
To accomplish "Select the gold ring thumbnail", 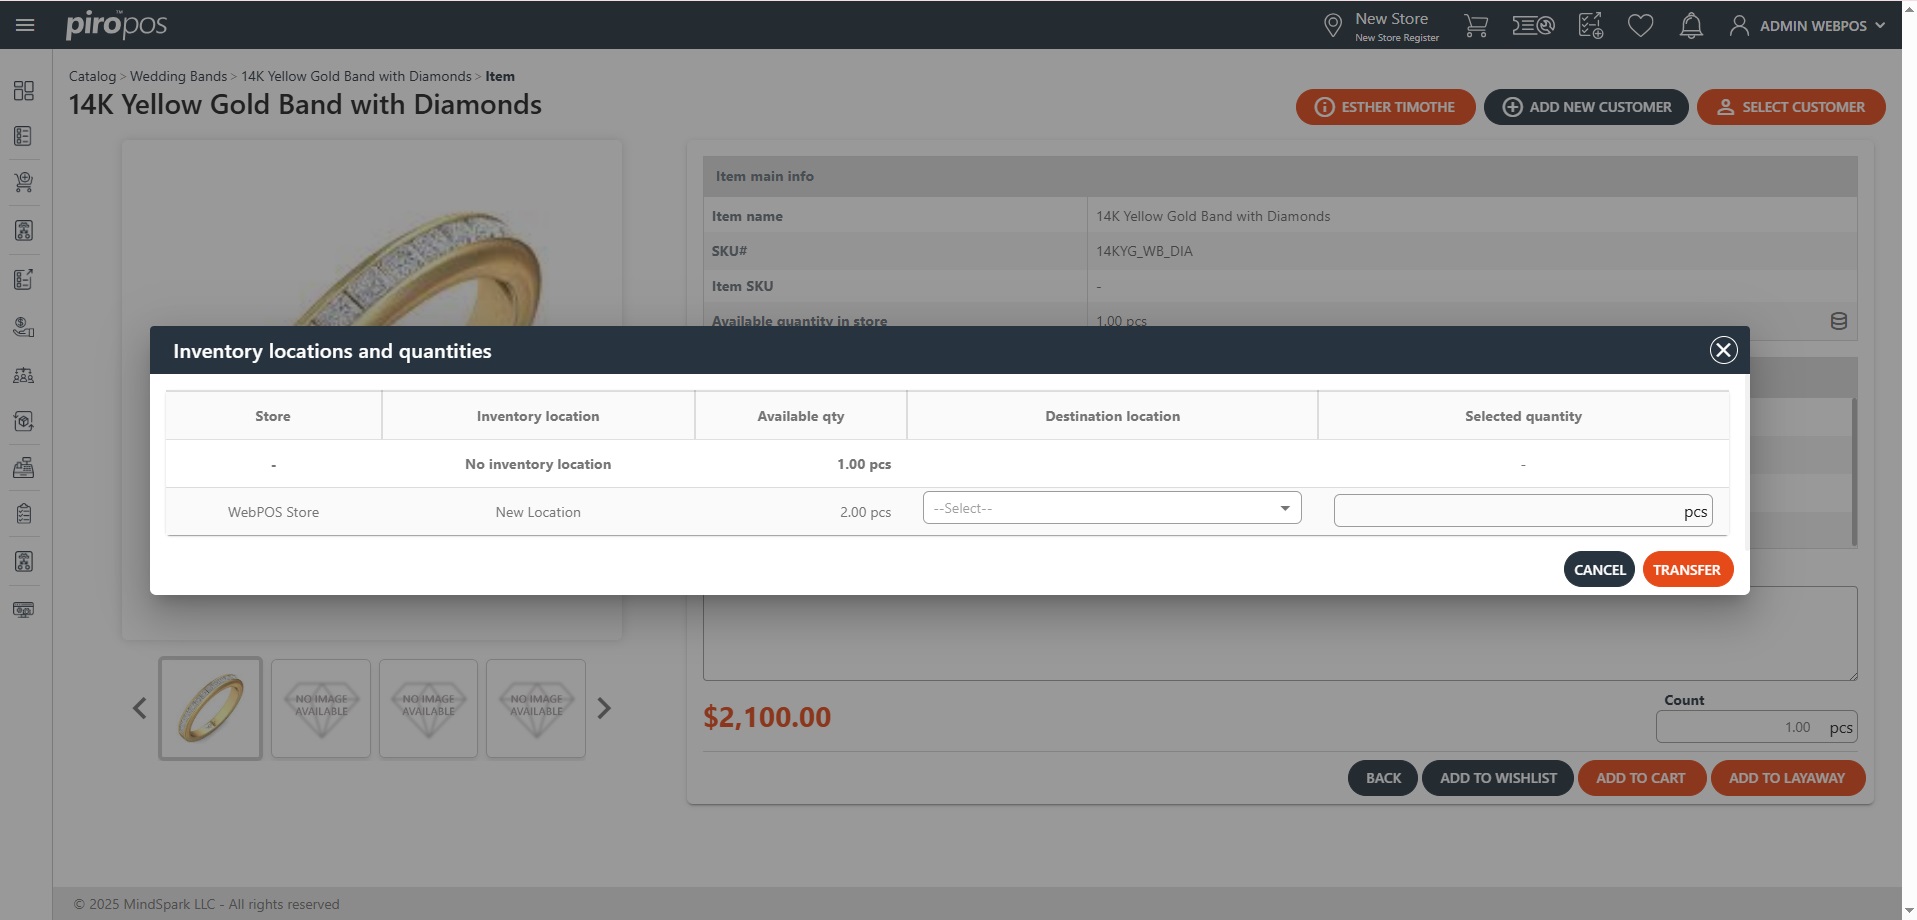I will (210, 708).
